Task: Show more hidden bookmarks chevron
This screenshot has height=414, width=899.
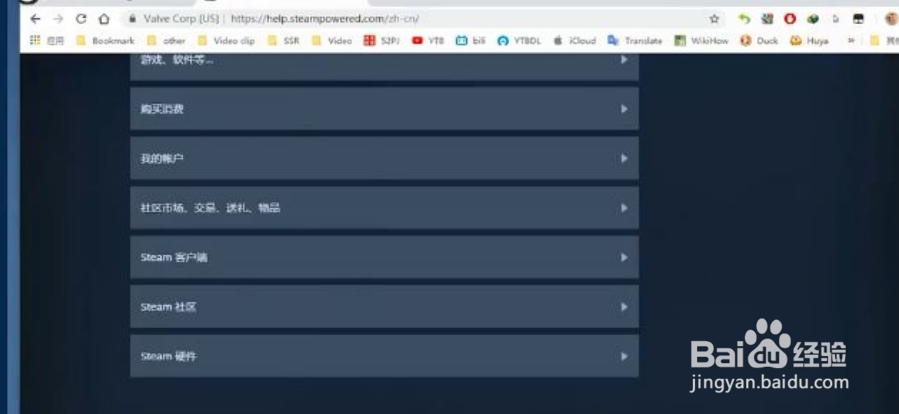Action: [x=851, y=41]
